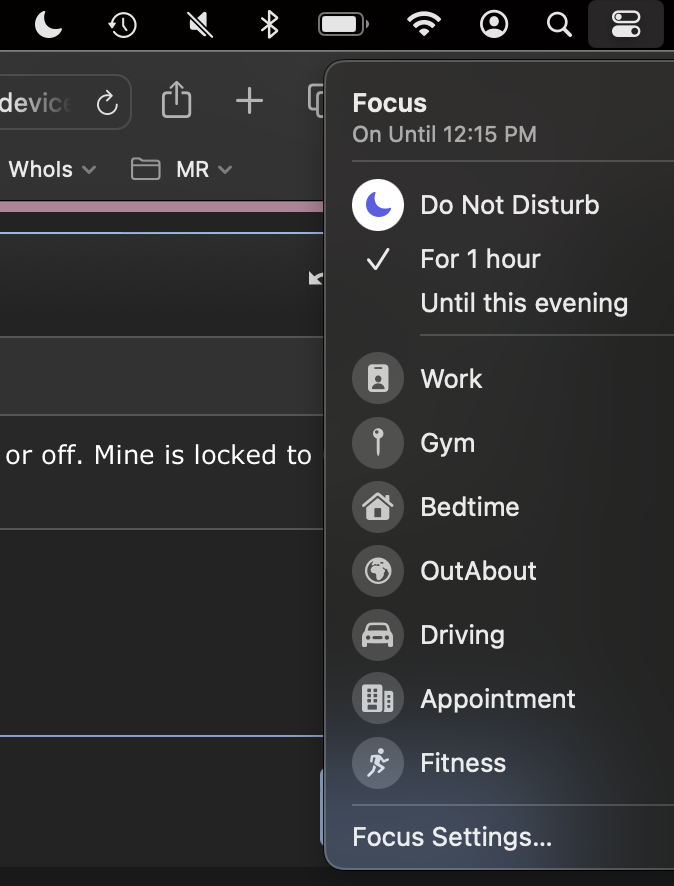This screenshot has width=674, height=886.
Task: Turn on Fitness focus runner icon
Action: click(378, 763)
